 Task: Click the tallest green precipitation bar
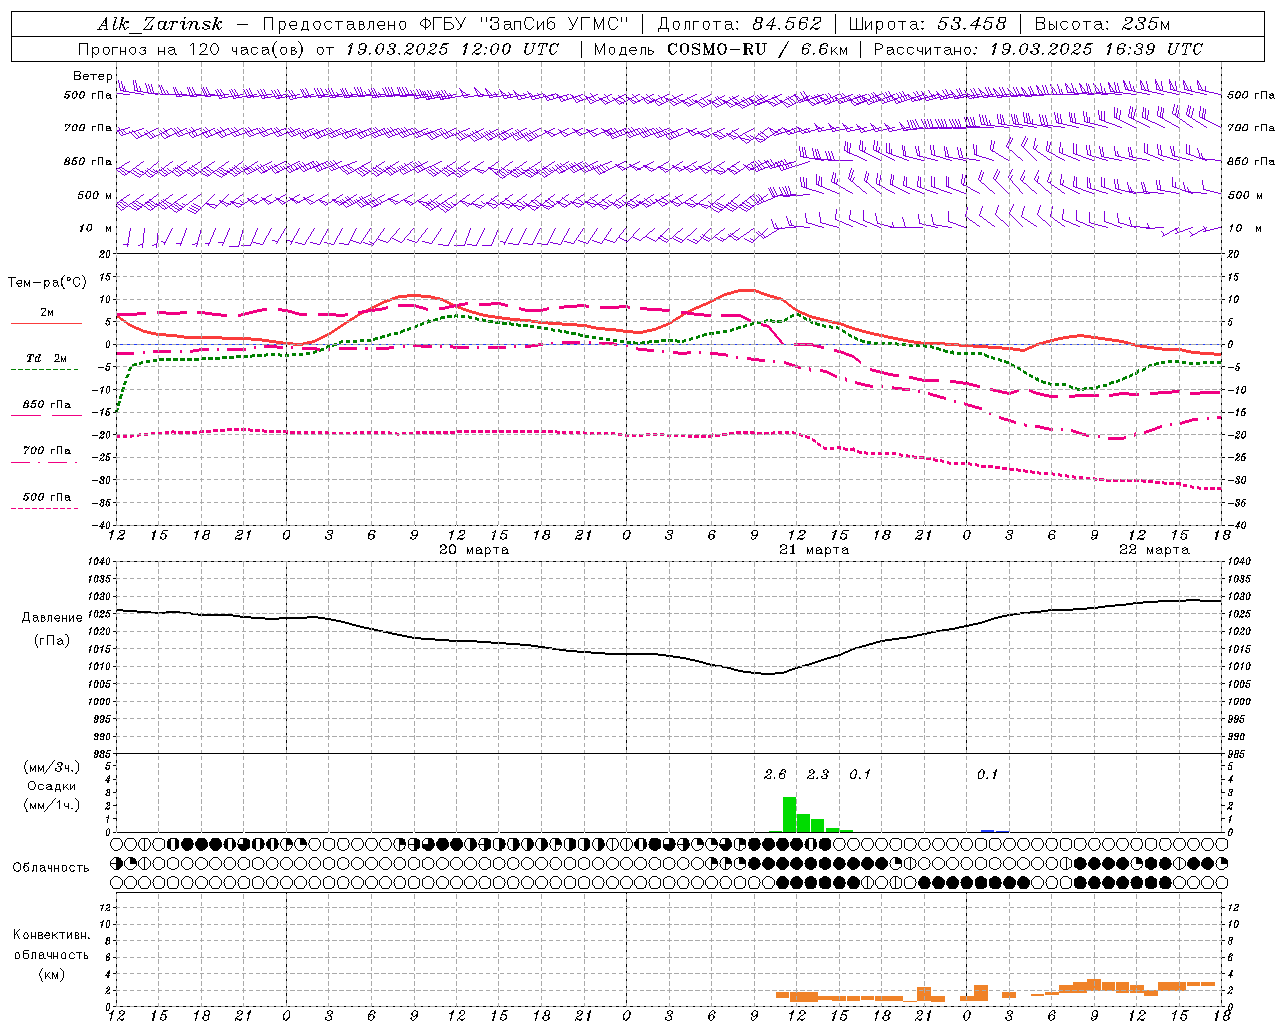(x=789, y=814)
